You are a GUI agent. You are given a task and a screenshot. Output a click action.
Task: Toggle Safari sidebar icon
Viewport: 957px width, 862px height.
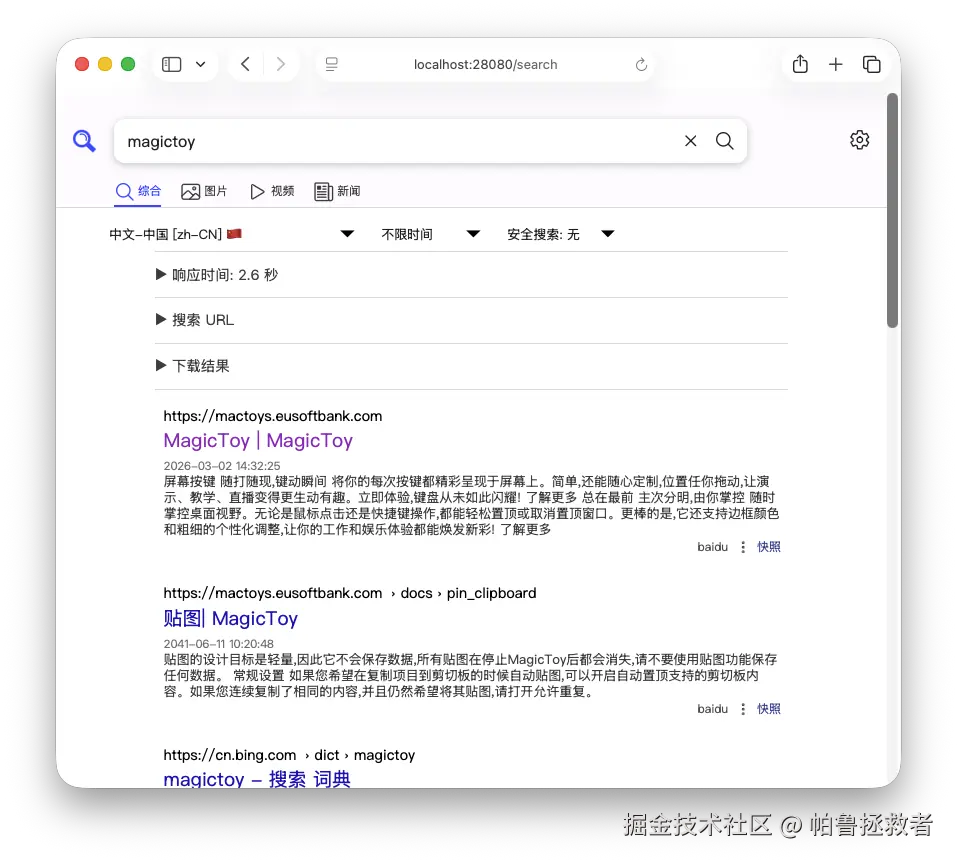tap(172, 64)
